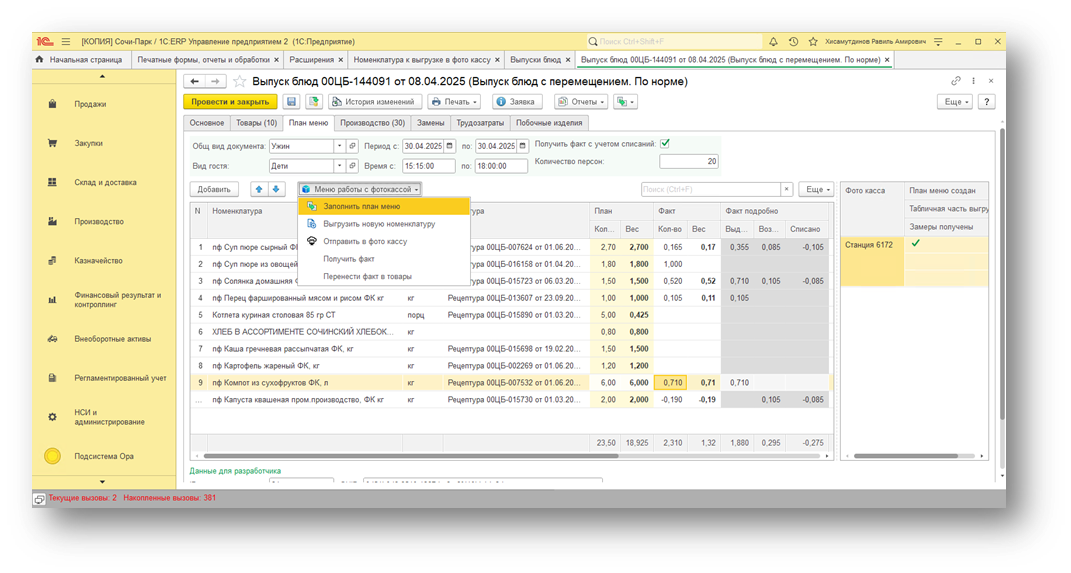1071x573 pixels.
Task: Click Время с field 15:15:00
Action: coord(428,166)
